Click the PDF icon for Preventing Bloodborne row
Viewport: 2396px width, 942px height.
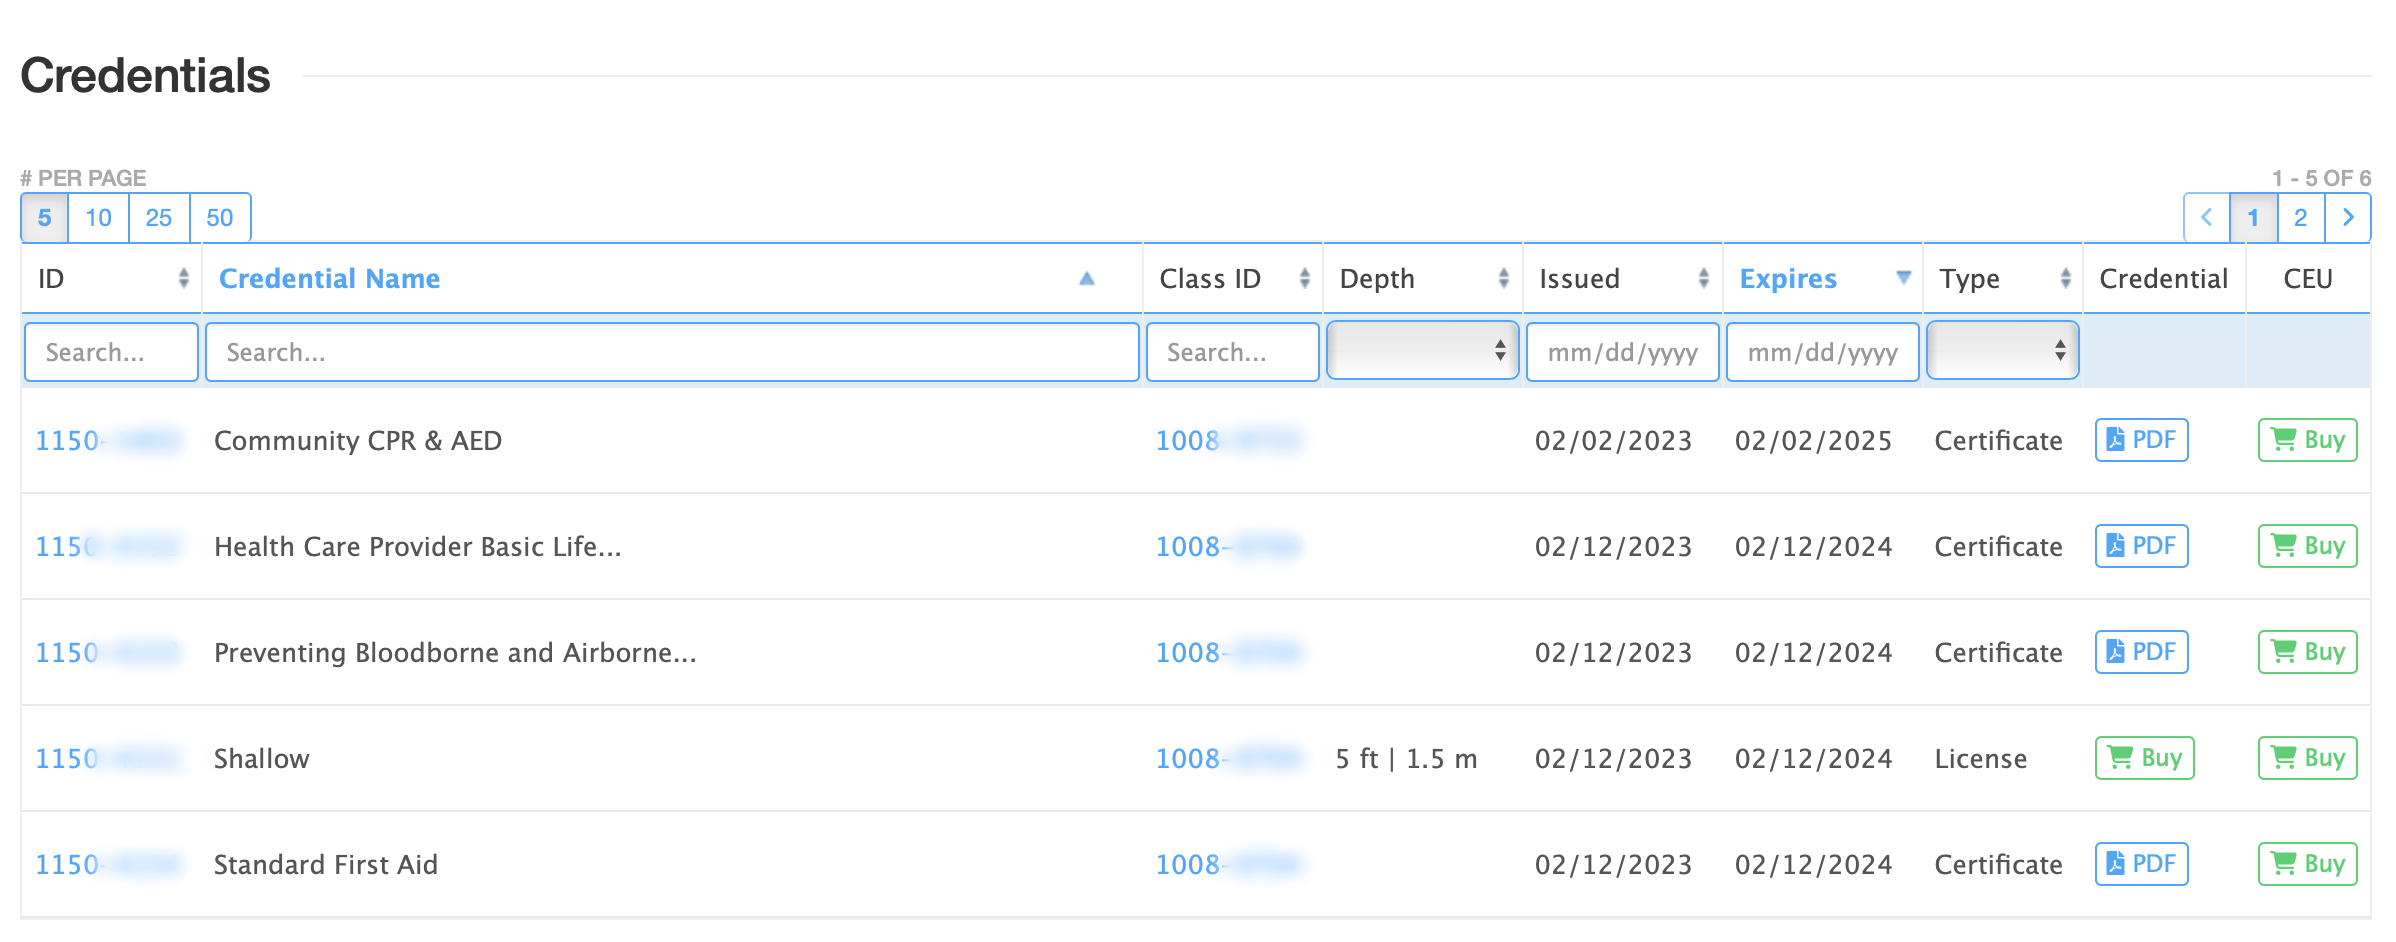(x=2140, y=652)
